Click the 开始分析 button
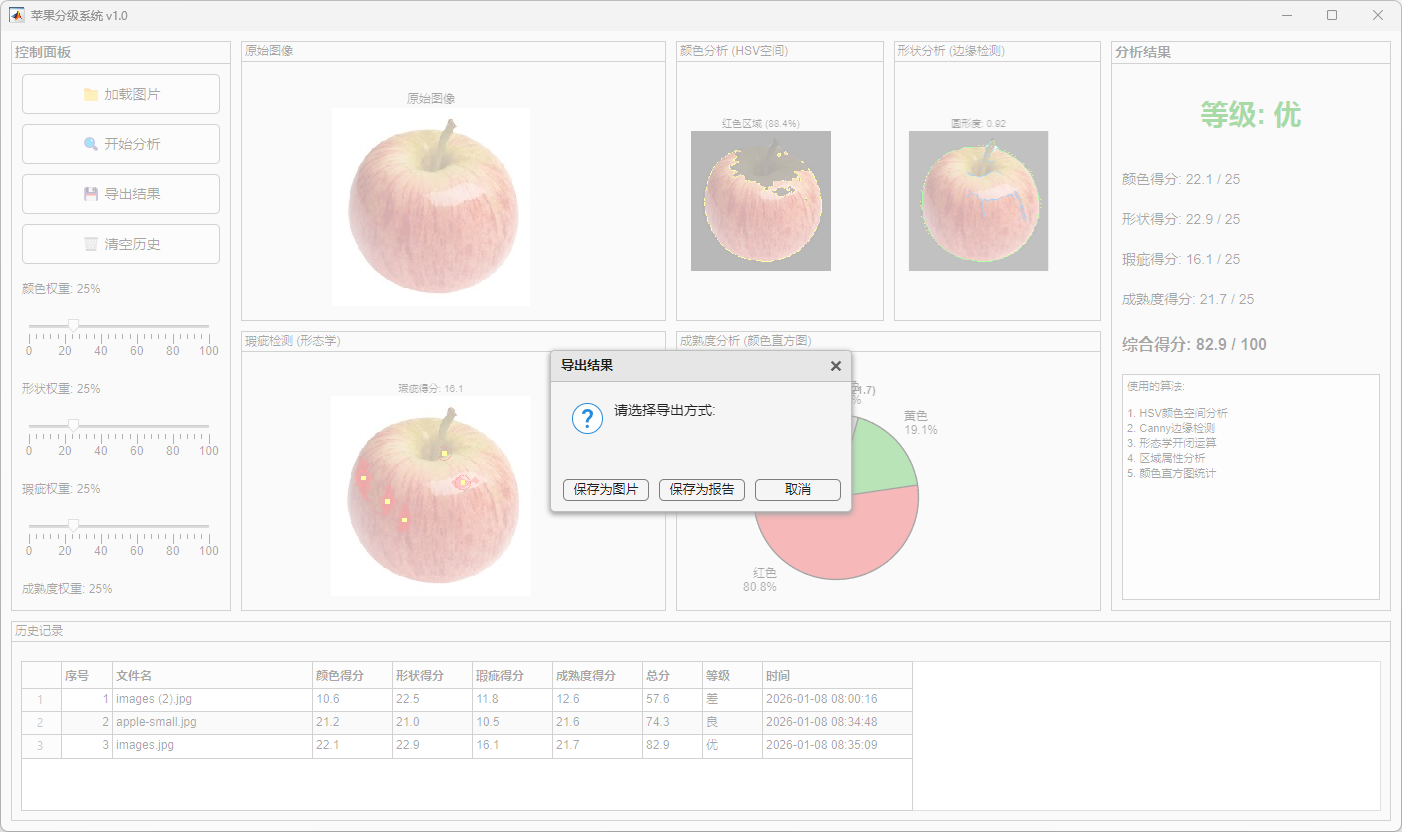Image resolution: width=1402 pixels, height=832 pixels. pyautogui.click(x=121, y=144)
